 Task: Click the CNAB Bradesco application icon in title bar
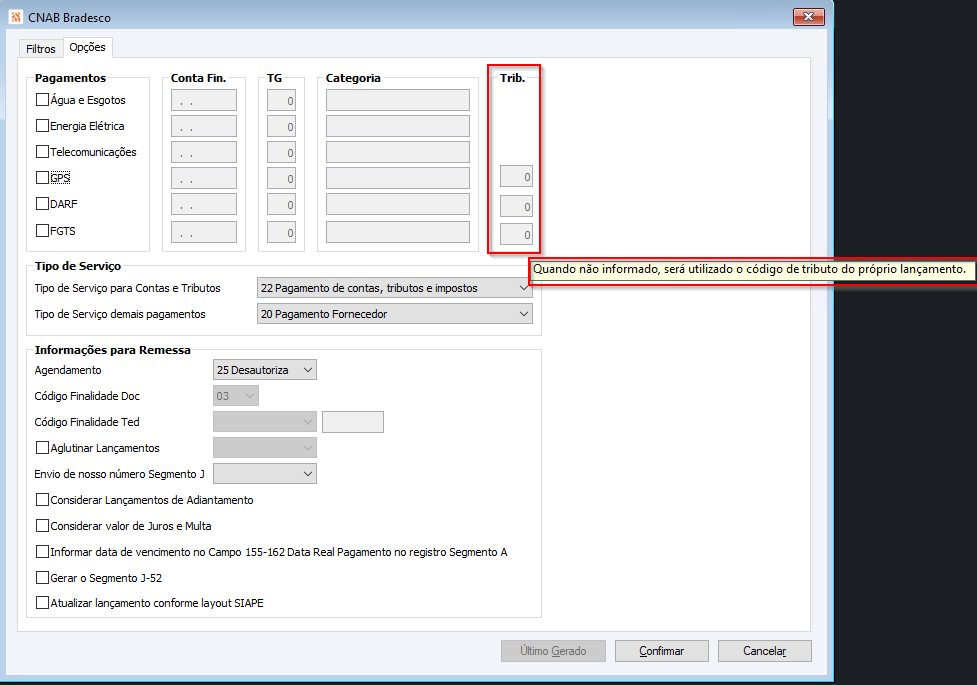pyautogui.click(x=16, y=17)
